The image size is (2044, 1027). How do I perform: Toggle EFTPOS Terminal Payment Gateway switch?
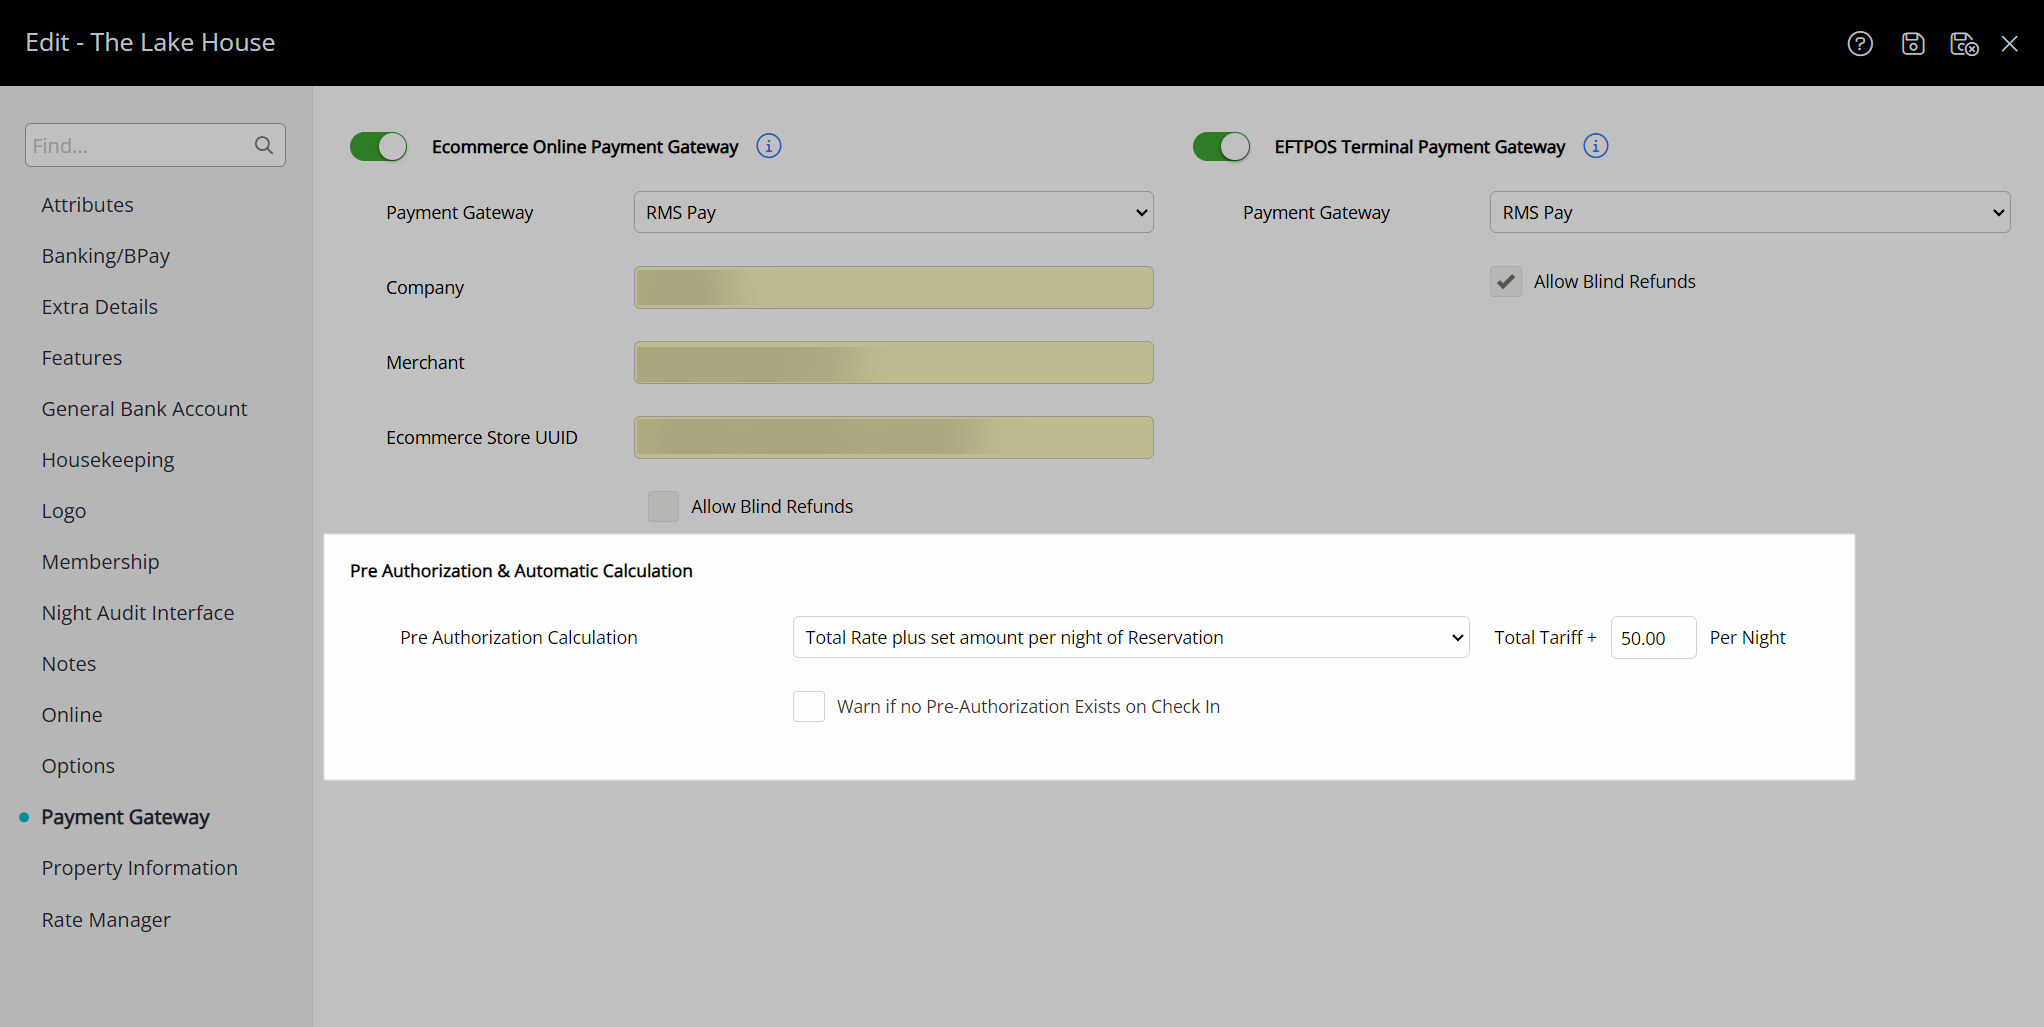point(1221,146)
